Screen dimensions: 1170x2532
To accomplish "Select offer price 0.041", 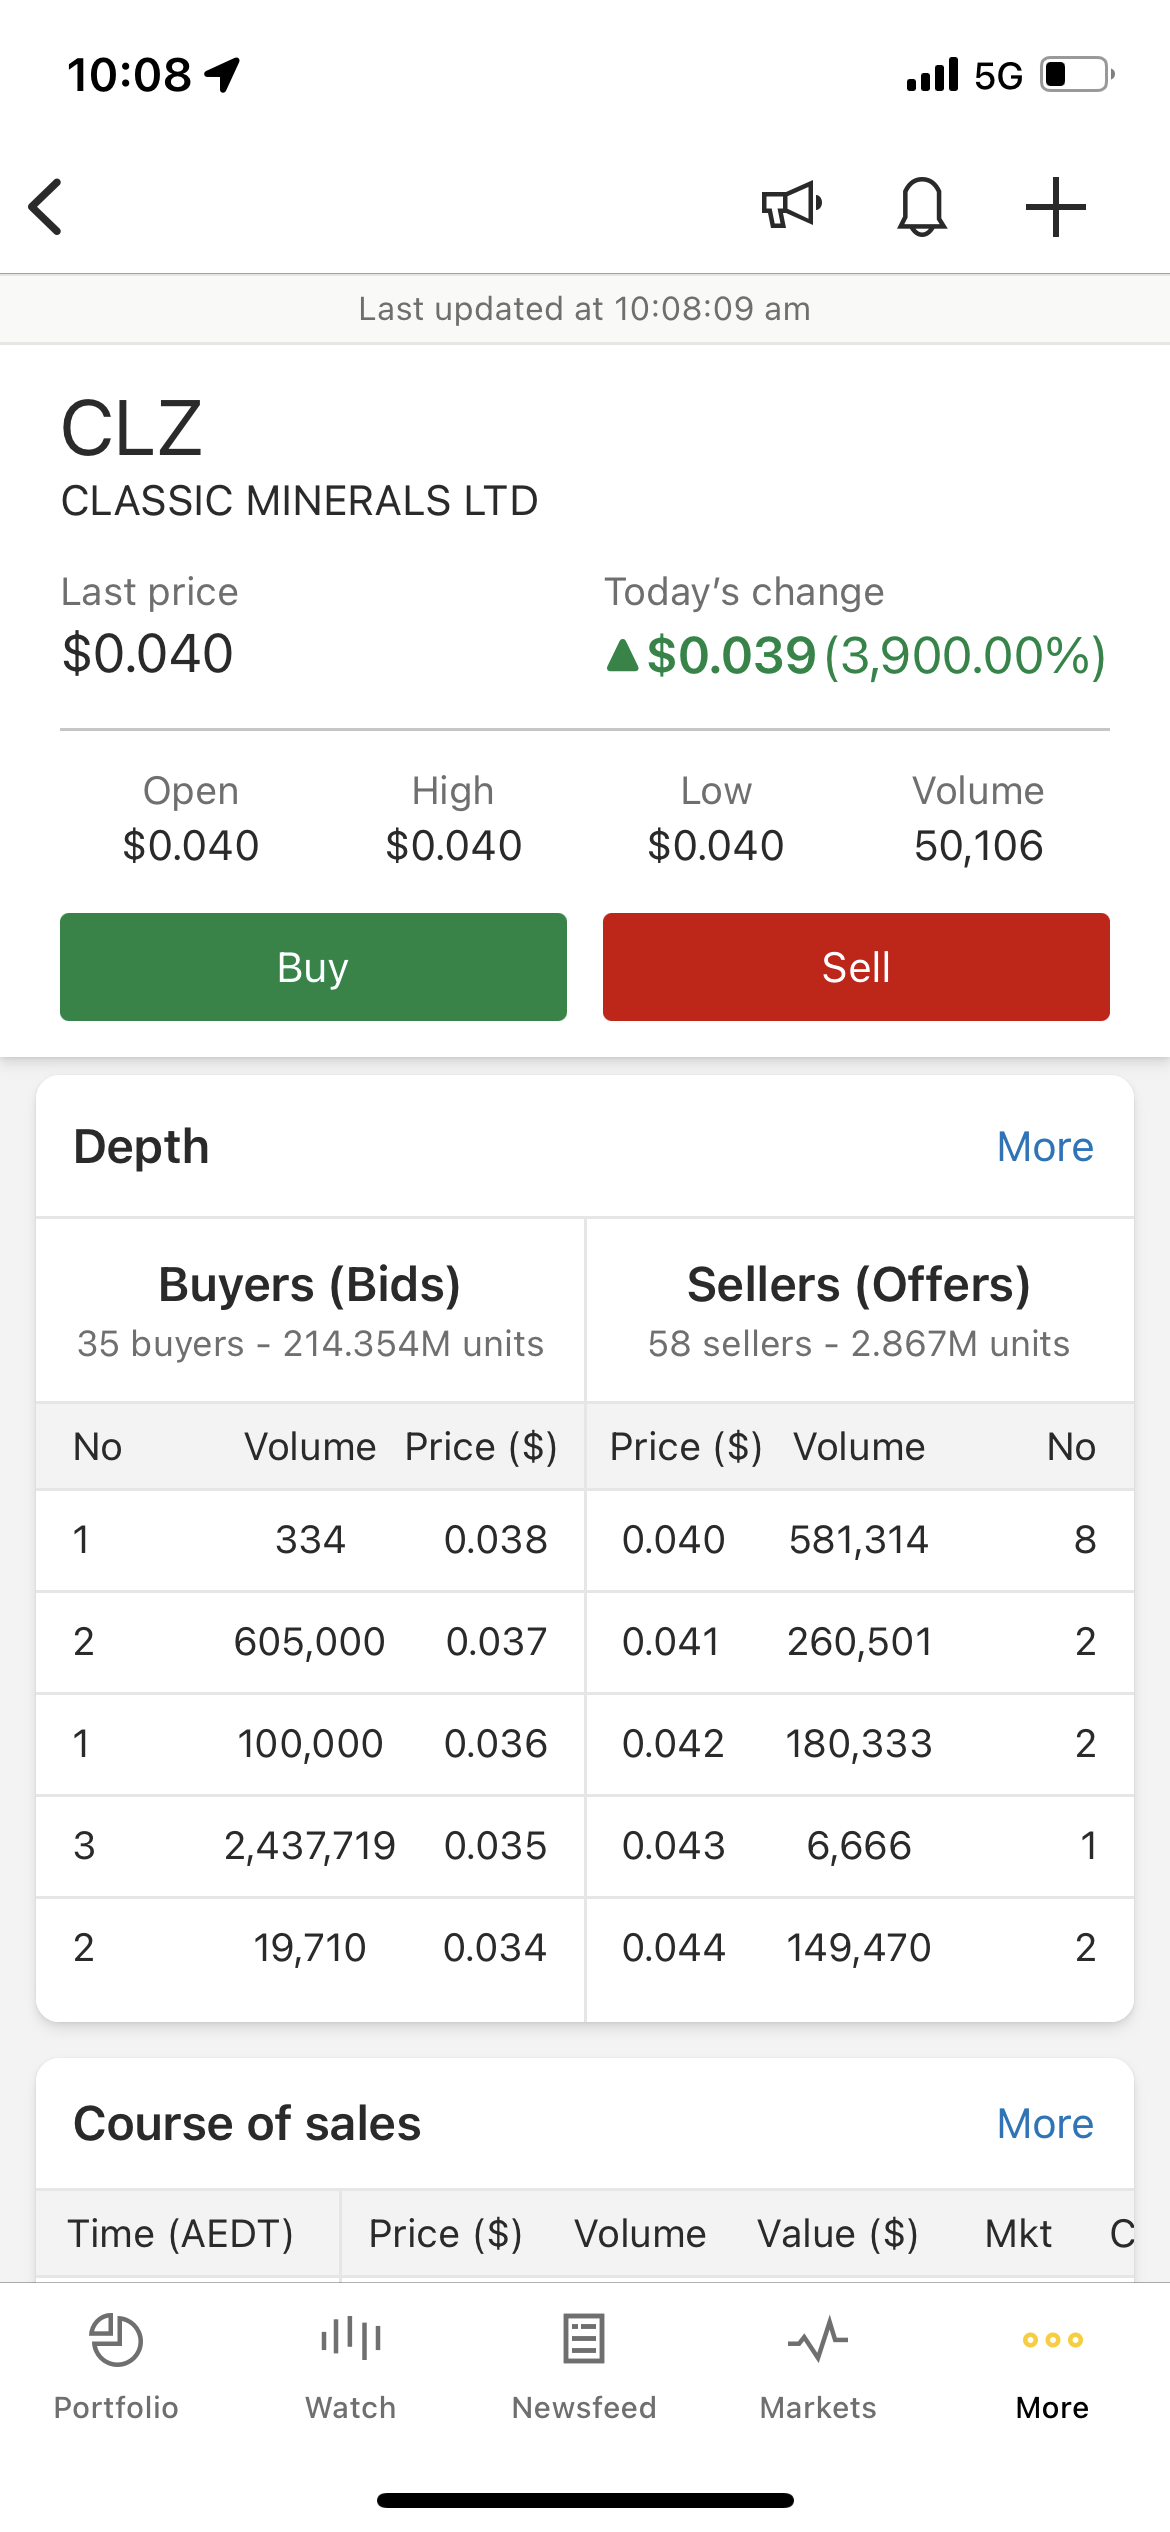I will click(671, 1642).
